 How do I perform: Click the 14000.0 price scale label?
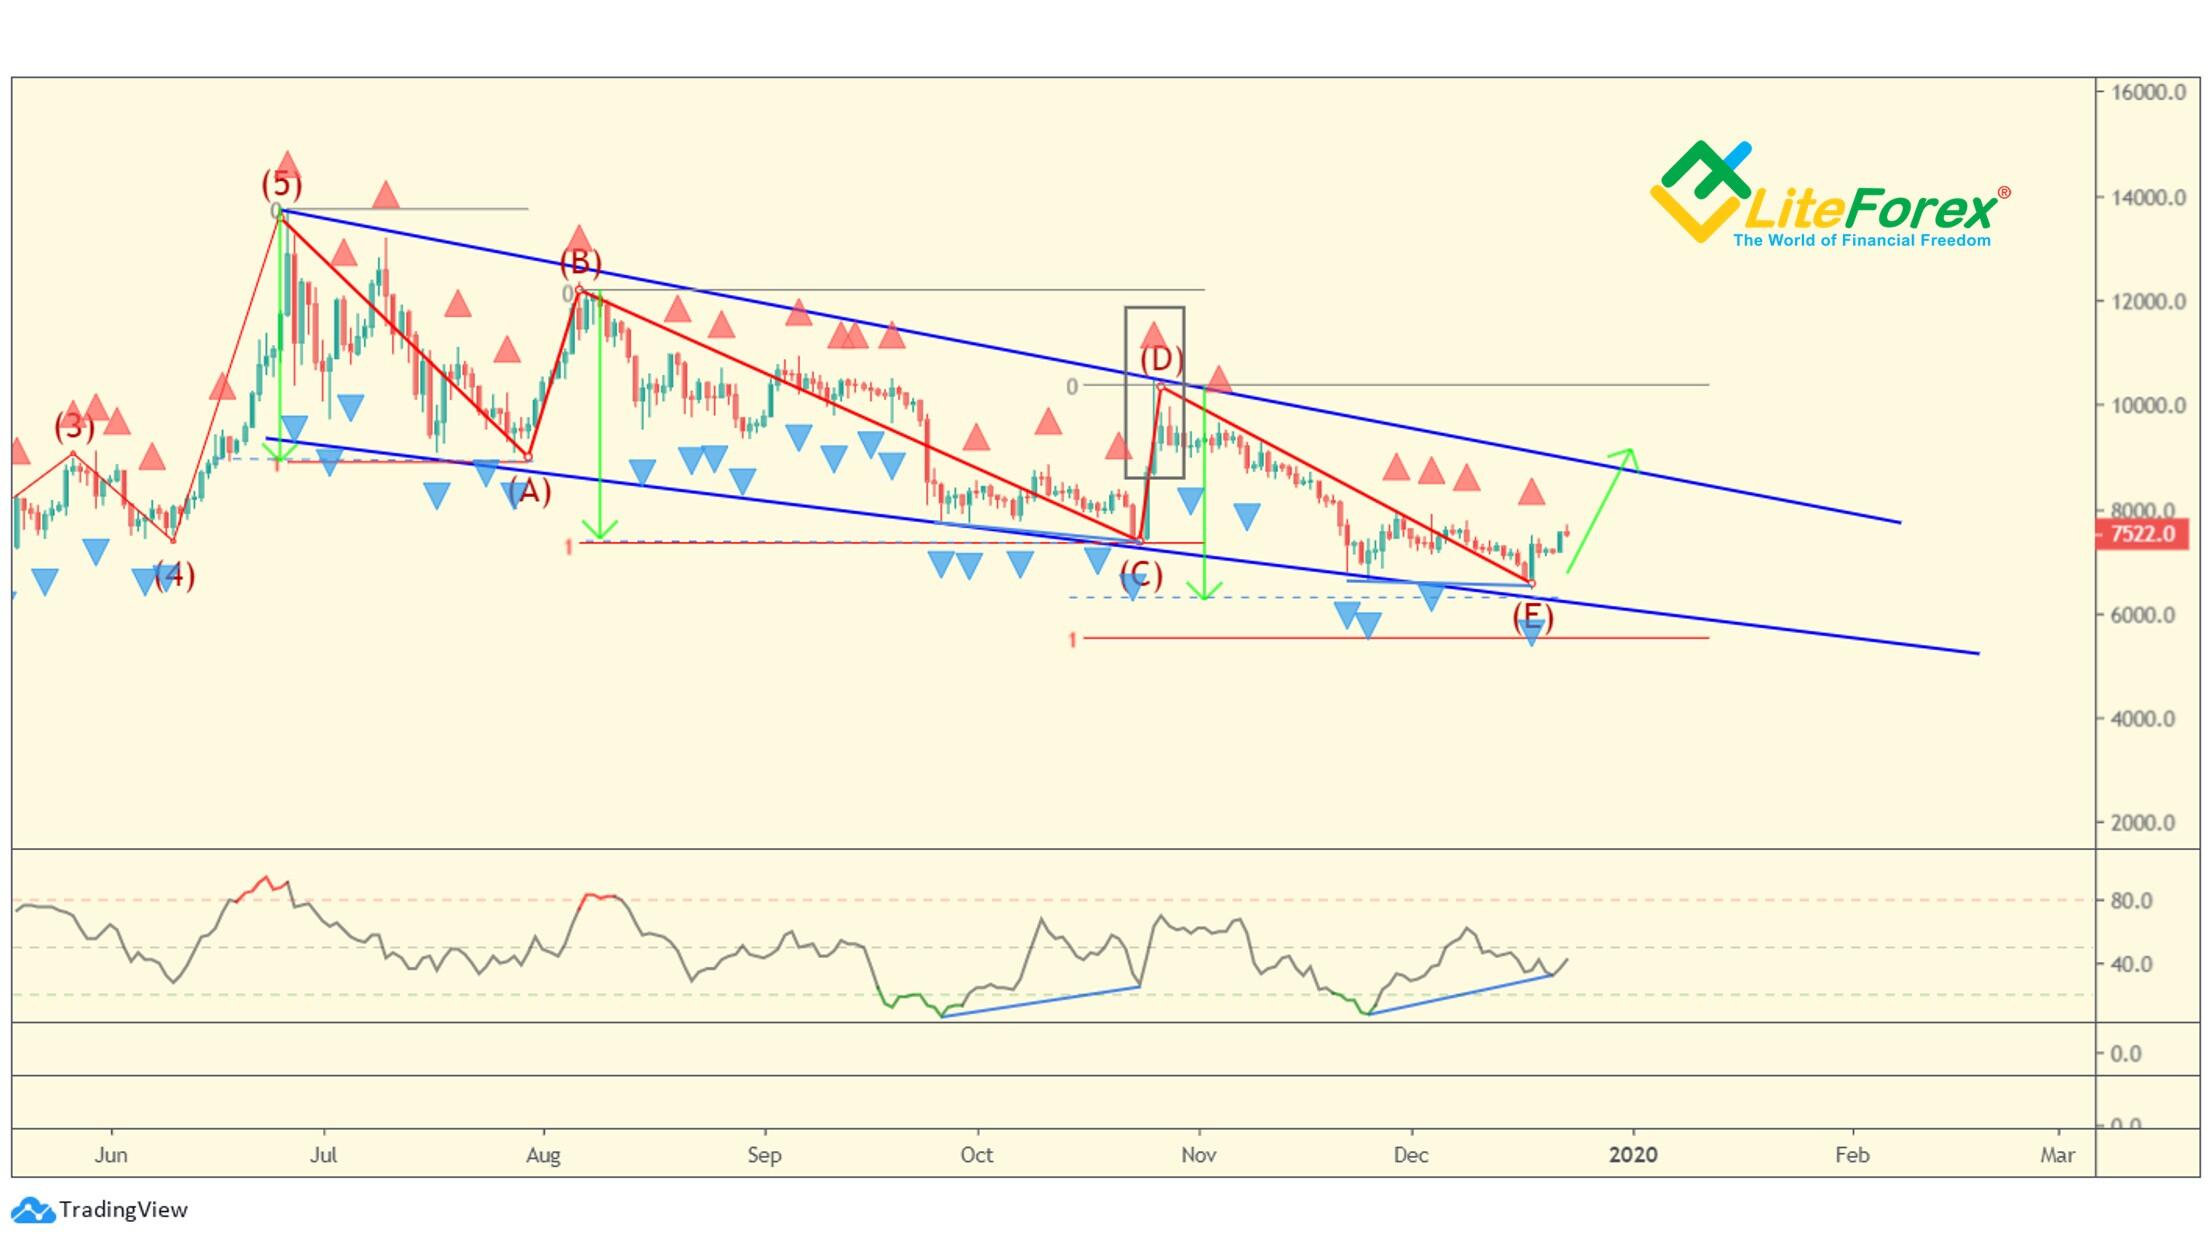[2147, 198]
